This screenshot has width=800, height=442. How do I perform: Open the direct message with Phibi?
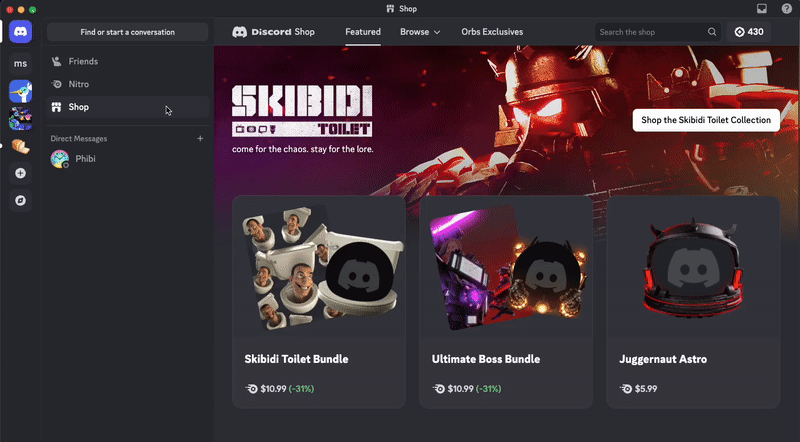click(128, 159)
